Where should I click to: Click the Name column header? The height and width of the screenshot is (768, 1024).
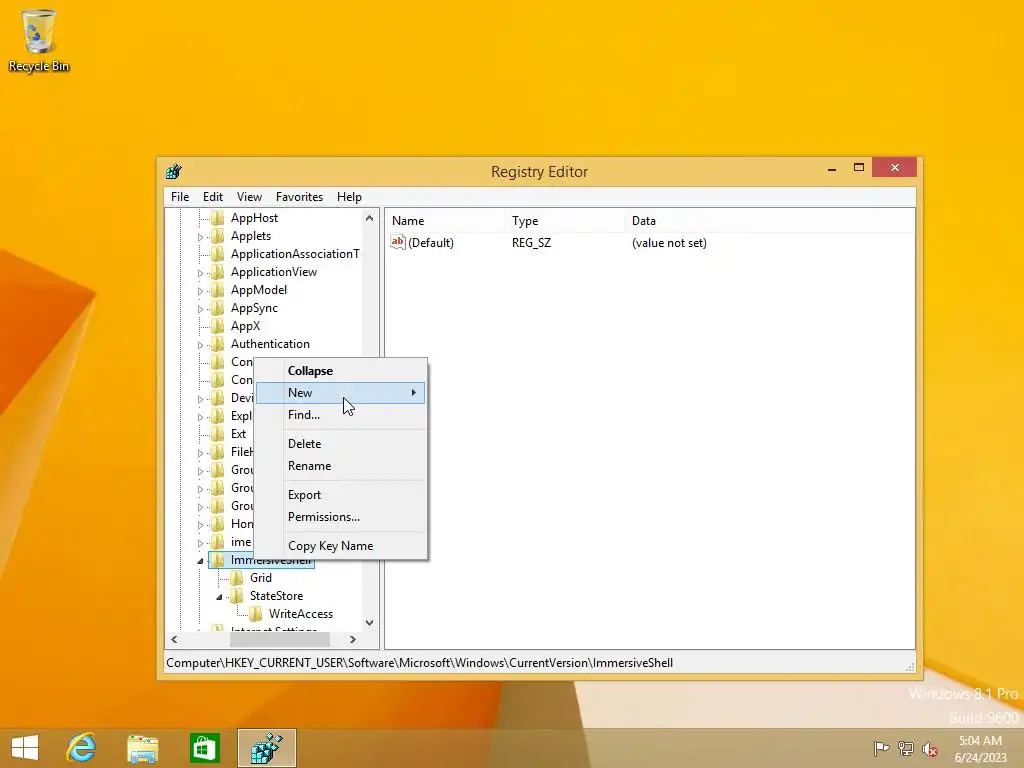click(445, 221)
